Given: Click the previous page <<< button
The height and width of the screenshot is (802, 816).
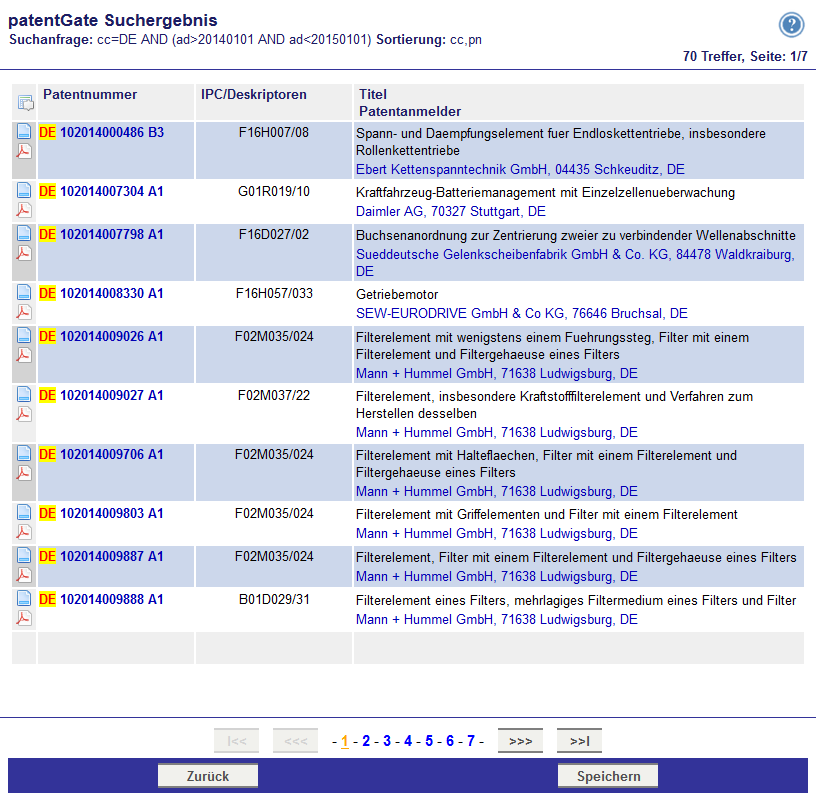Looking at the screenshot, I should 296,741.
